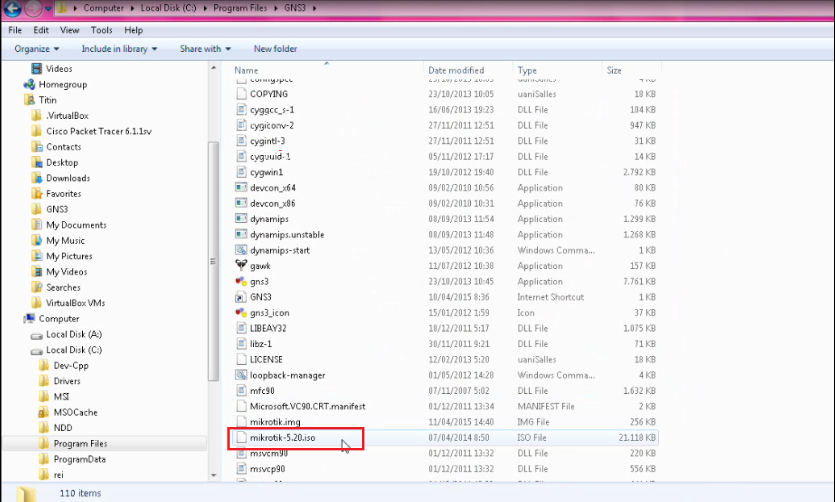Select the Titin user folder icon
Screen dimensions: 835x502
[29, 100]
